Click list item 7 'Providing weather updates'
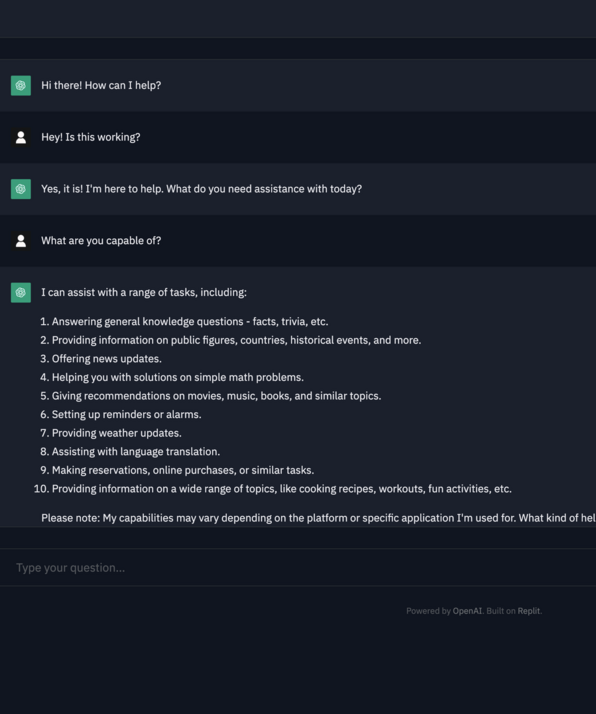Viewport: 596px width, 714px height. (x=111, y=433)
